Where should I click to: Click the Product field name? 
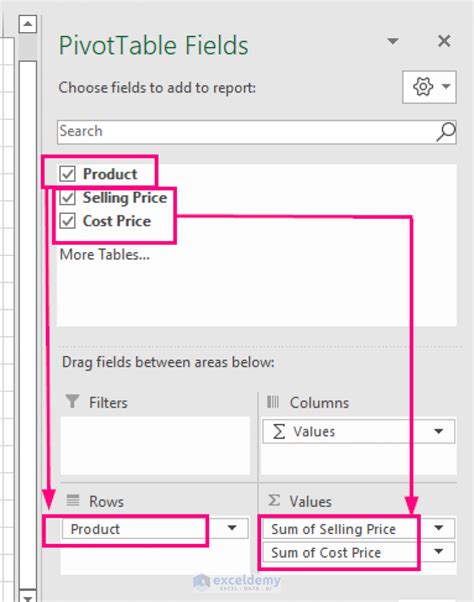coord(110,174)
